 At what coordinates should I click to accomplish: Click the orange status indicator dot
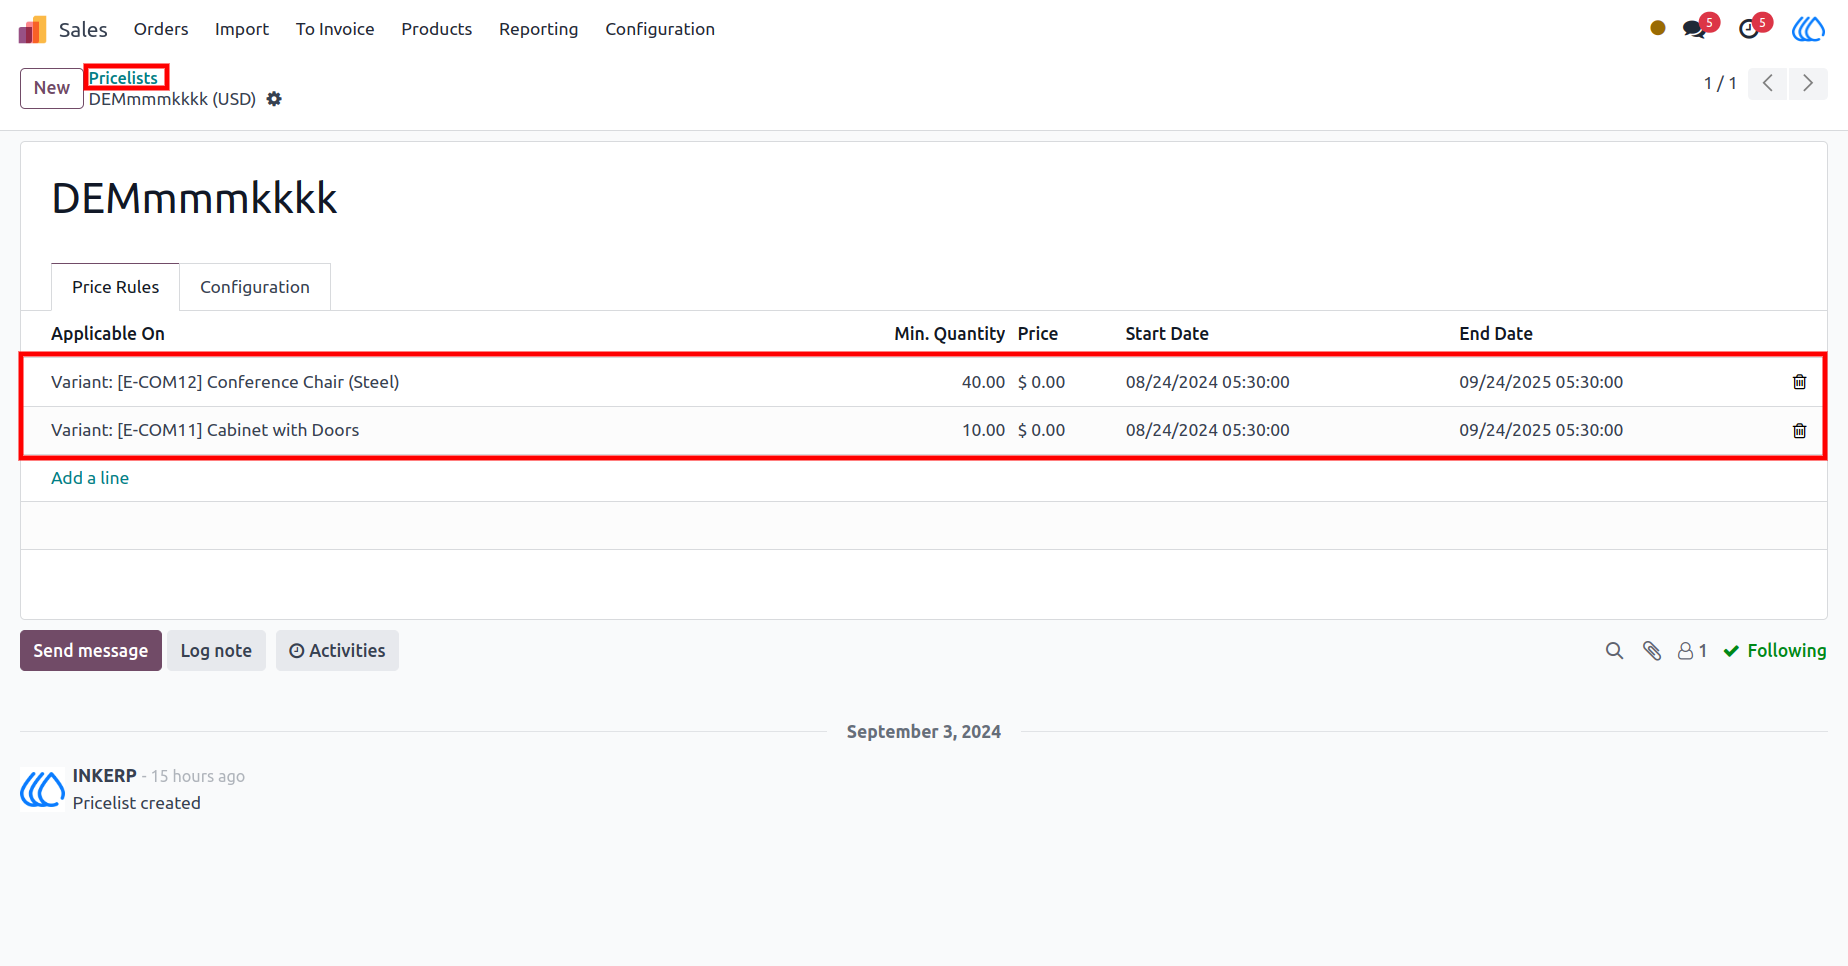point(1657,28)
